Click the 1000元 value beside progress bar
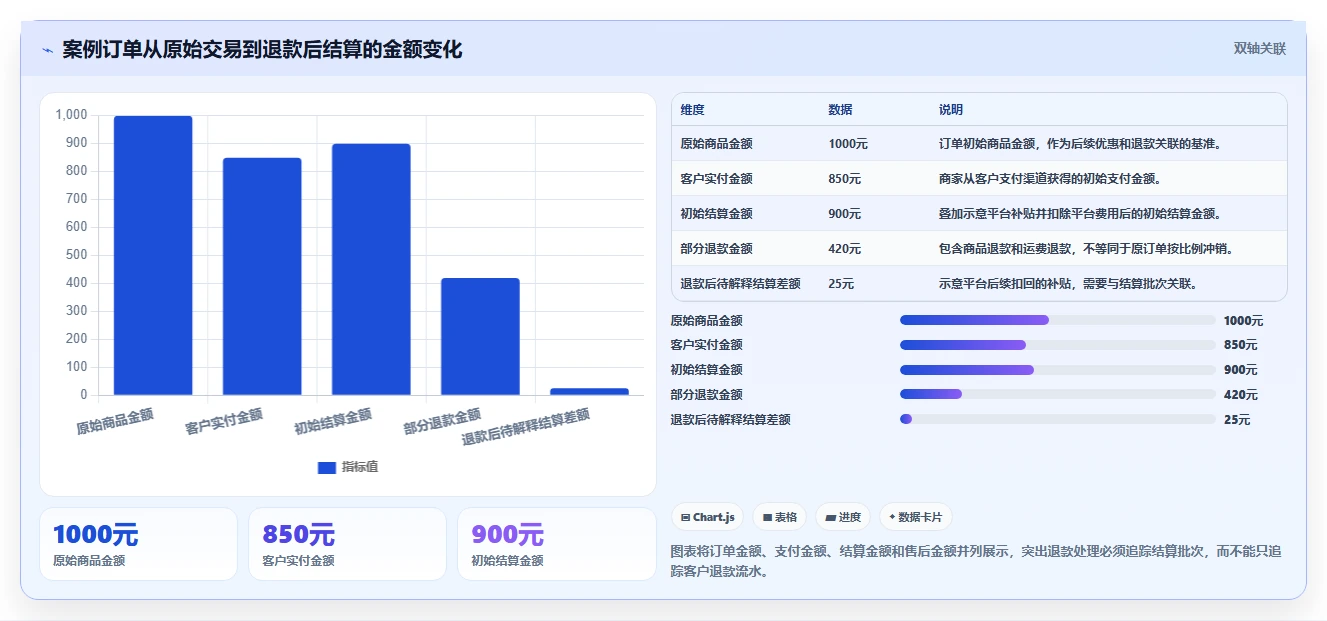 click(x=1244, y=321)
